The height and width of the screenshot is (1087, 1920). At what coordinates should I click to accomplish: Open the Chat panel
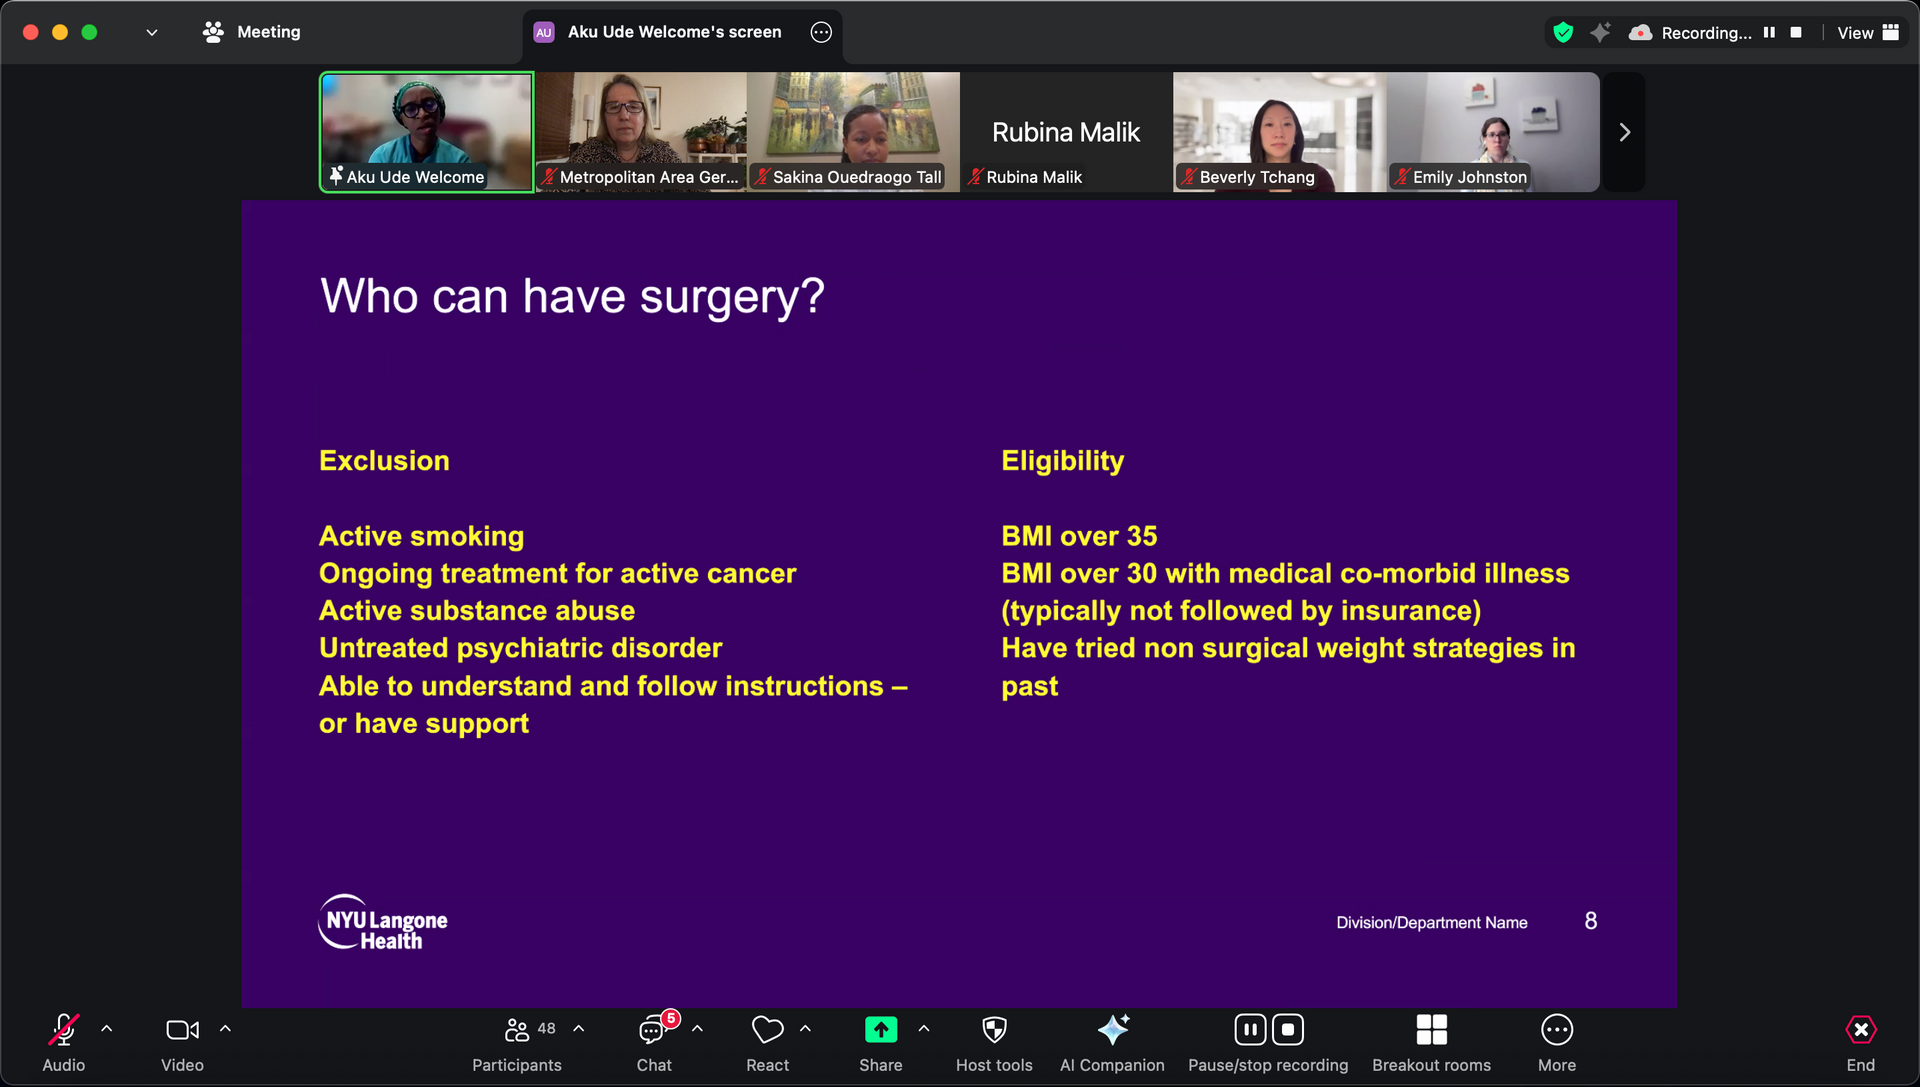[x=654, y=1043]
